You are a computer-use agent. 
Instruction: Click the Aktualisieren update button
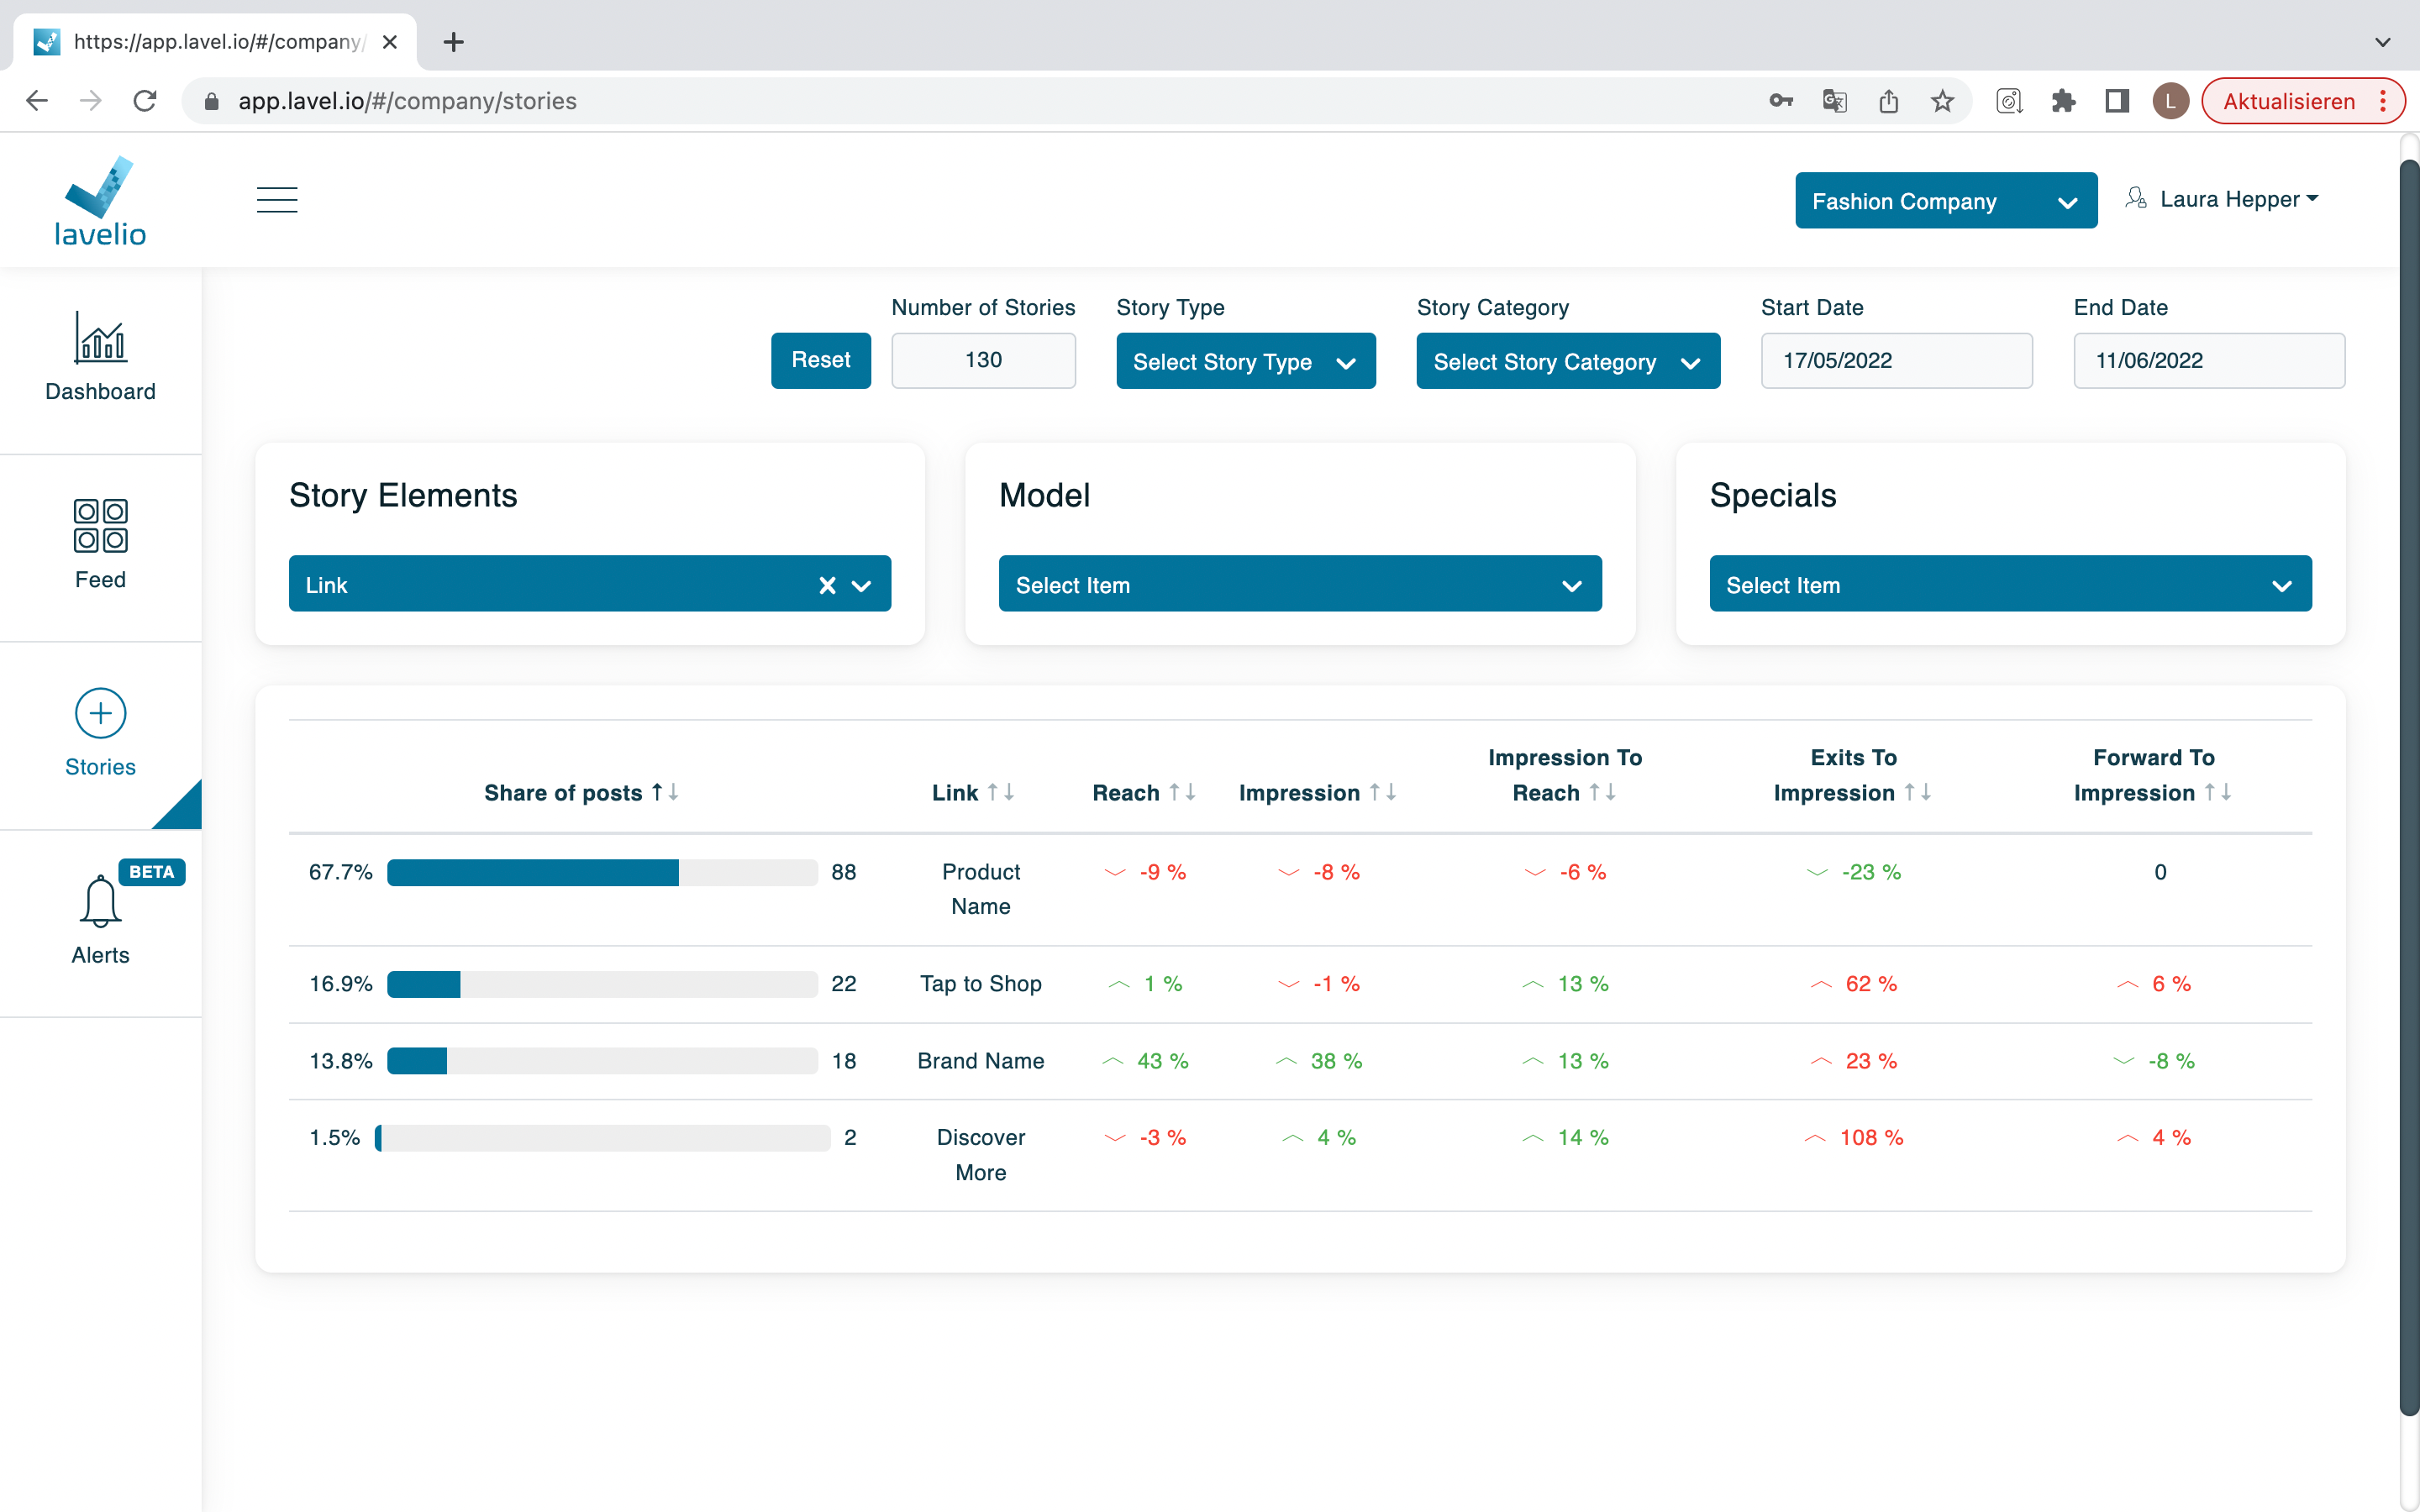pos(2288,101)
